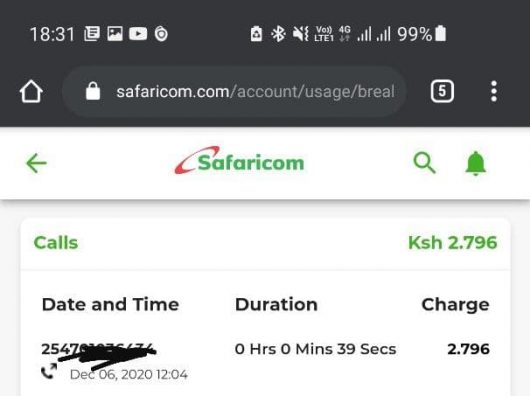
Task: Click the Date and Time column header
Action: point(110,304)
